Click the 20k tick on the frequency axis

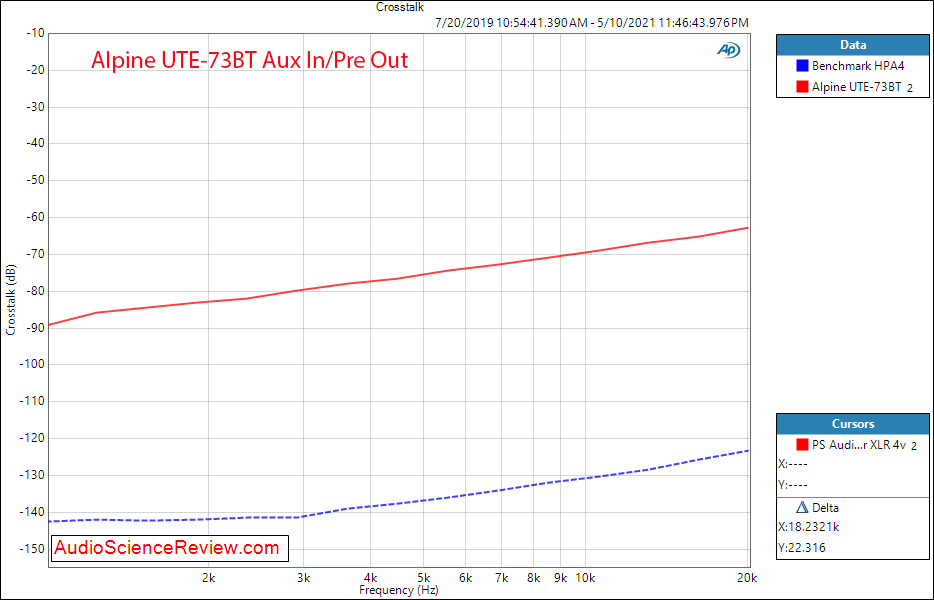point(747,578)
